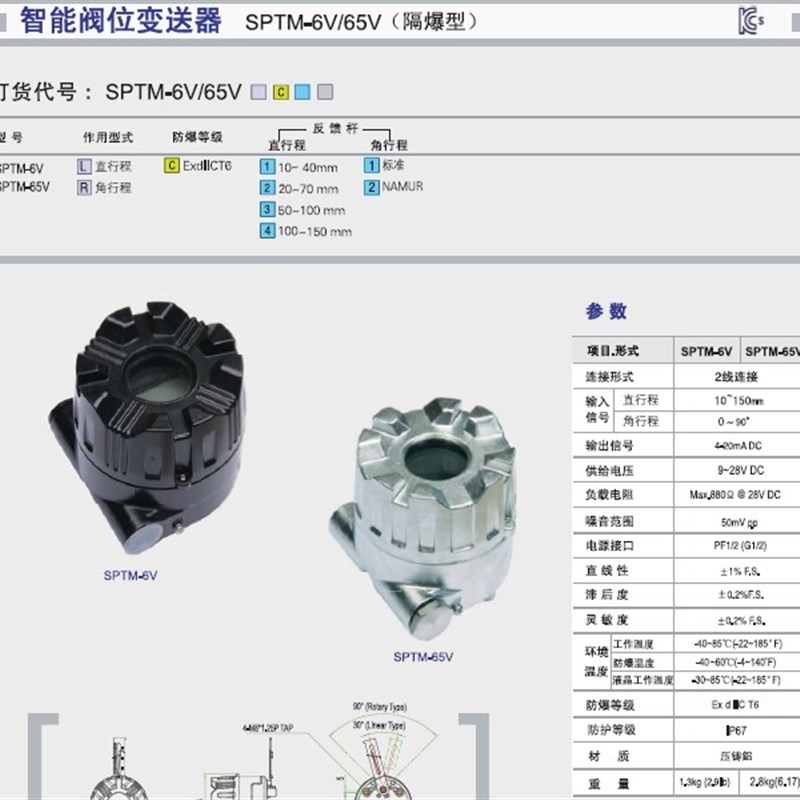Image resolution: width=800 pixels, height=800 pixels.
Task: Open the silver SPTM-65V product photo
Action: click(422, 518)
